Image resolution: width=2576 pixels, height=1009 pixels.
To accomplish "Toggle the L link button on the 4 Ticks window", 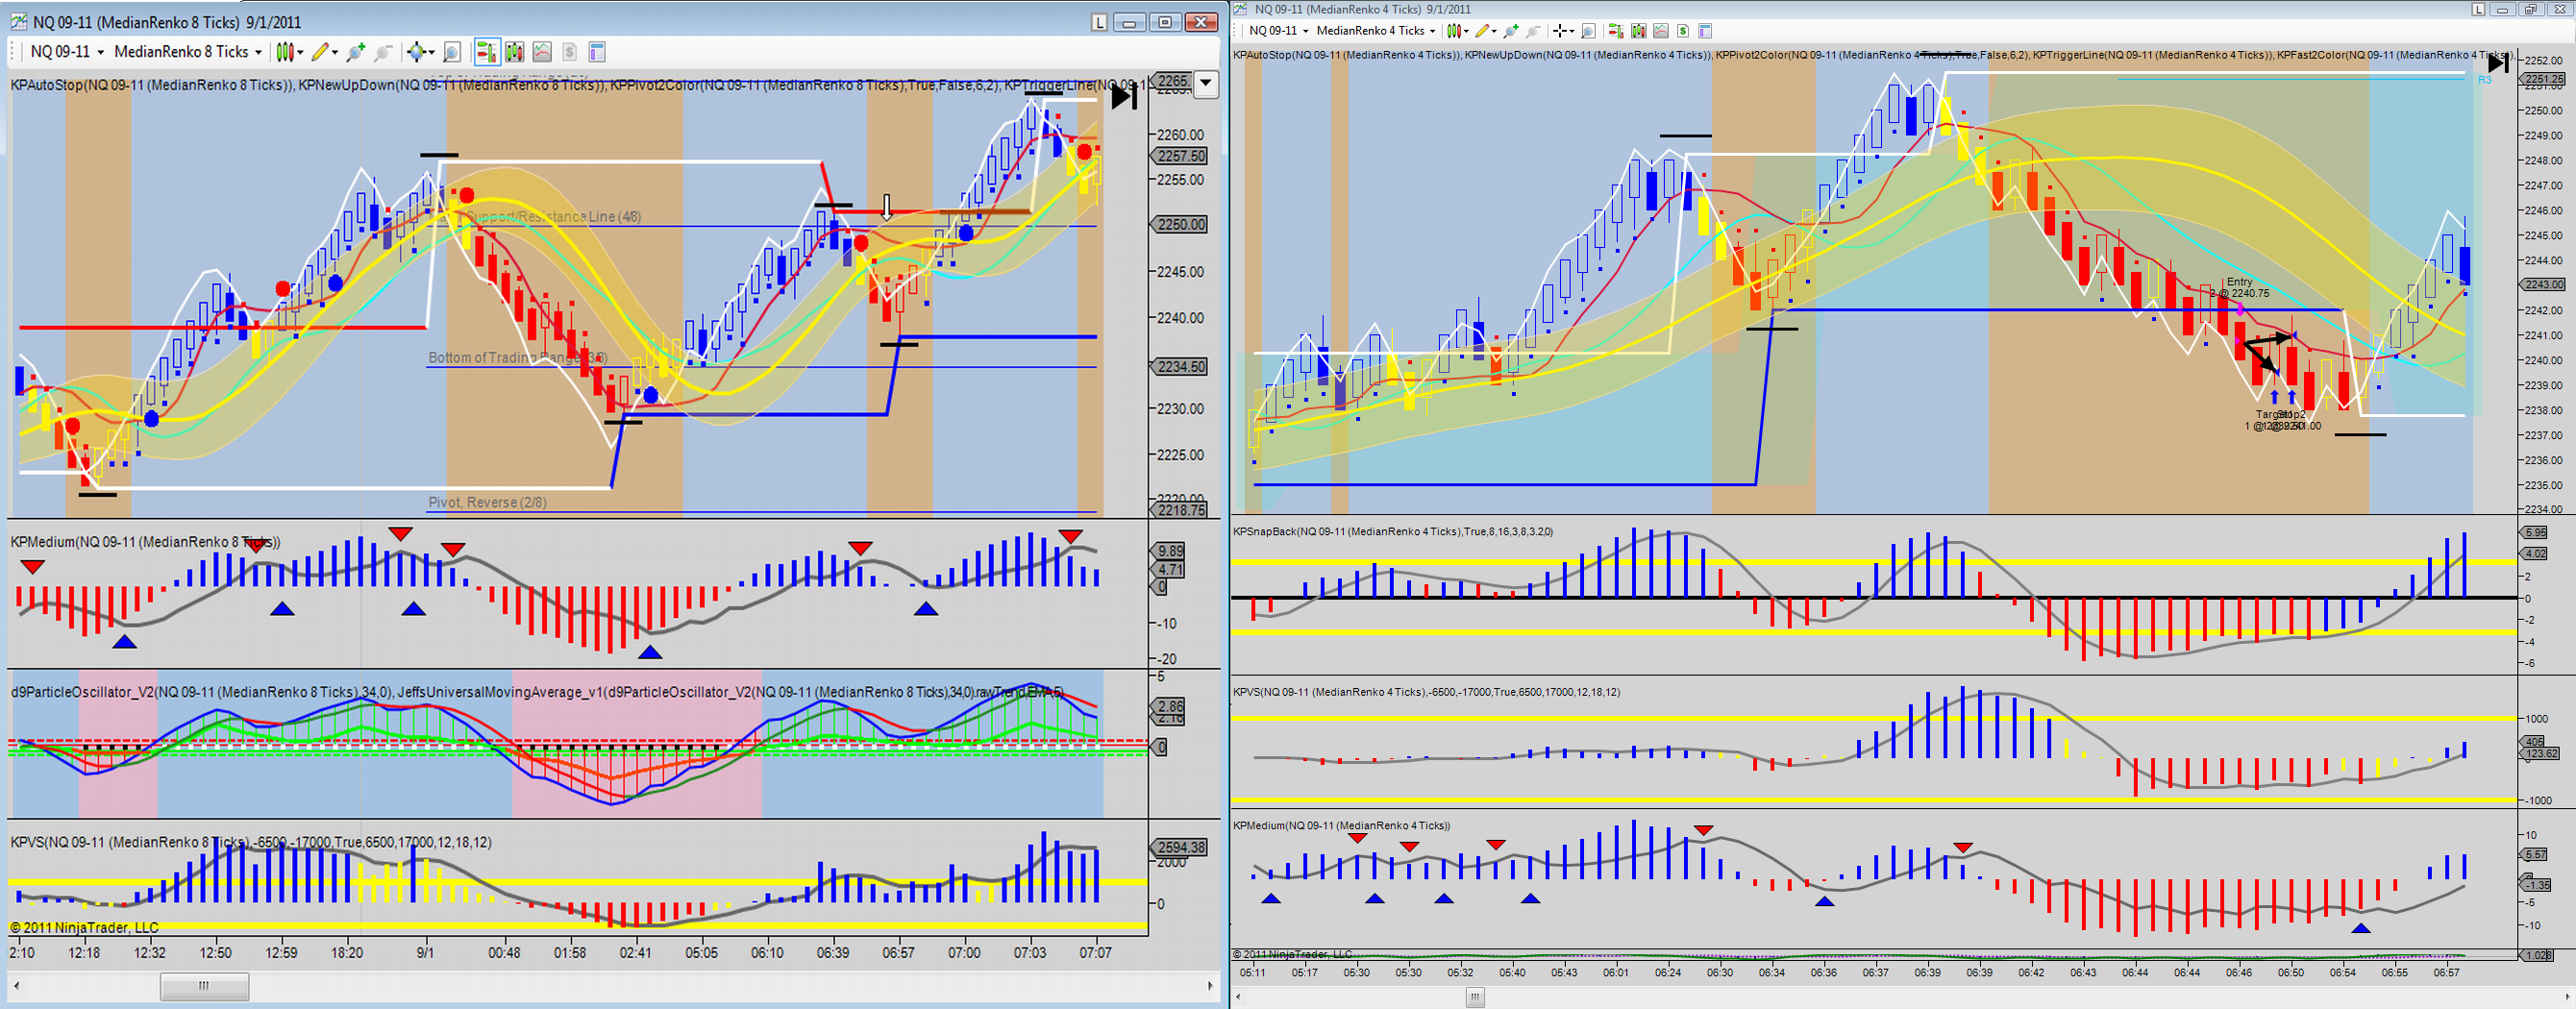I will pos(2479,9).
